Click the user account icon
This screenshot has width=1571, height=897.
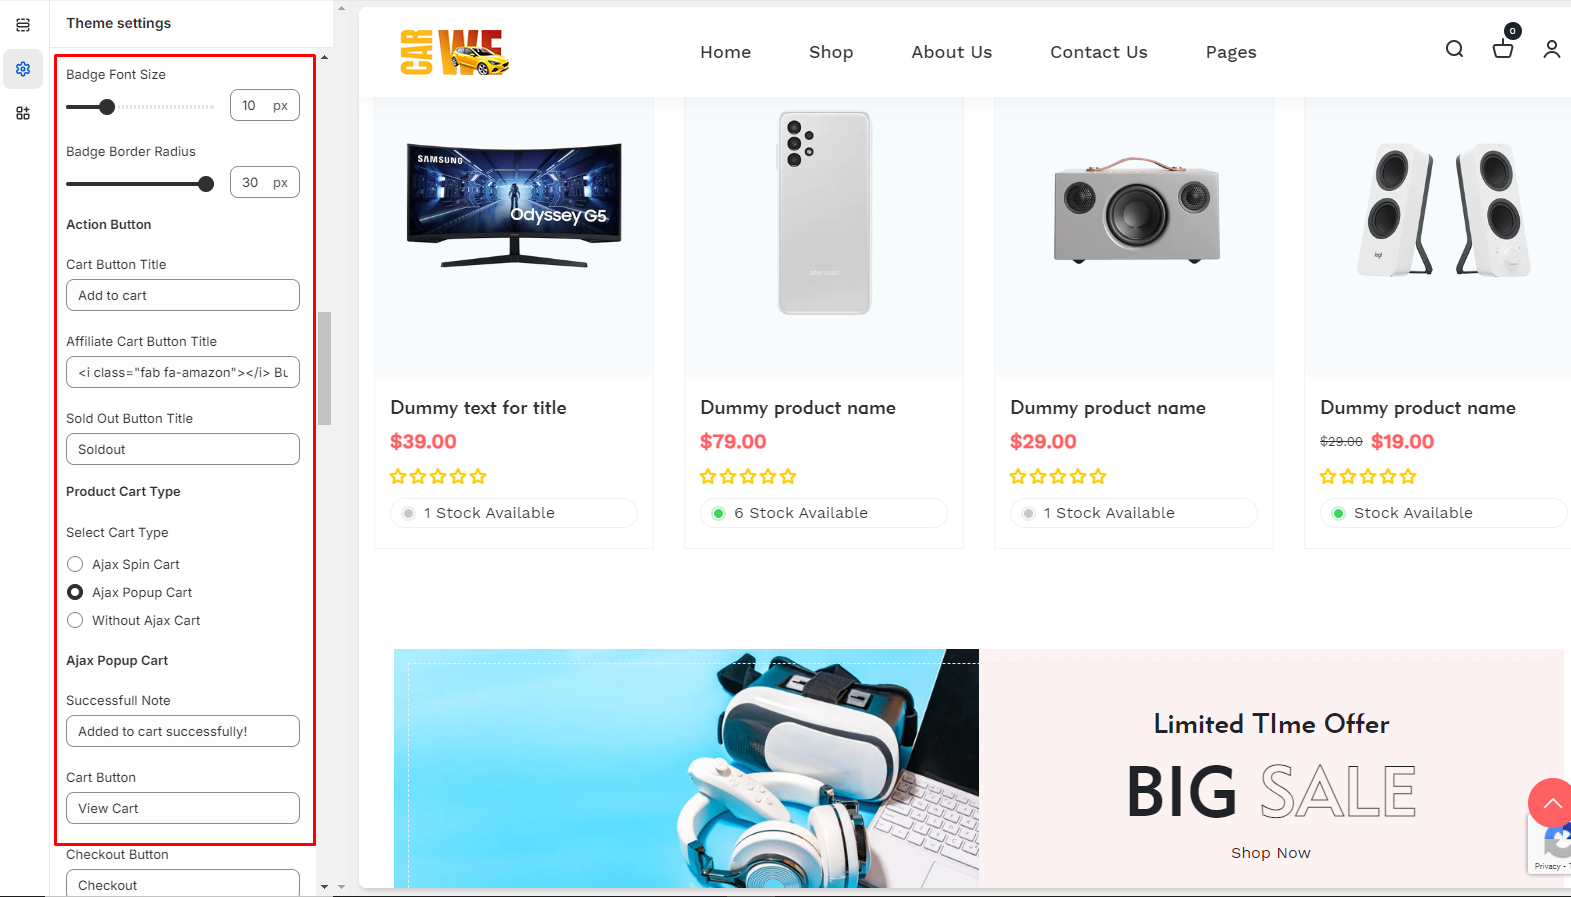1551,49
